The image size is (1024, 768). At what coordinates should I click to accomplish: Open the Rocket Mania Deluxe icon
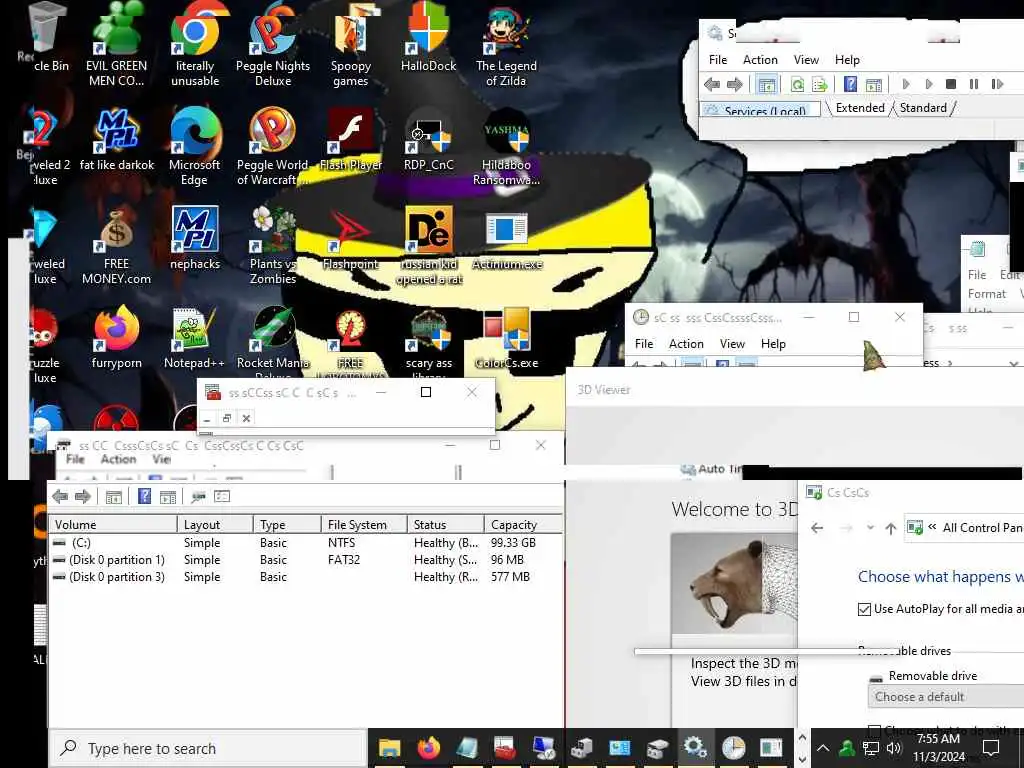click(273, 342)
